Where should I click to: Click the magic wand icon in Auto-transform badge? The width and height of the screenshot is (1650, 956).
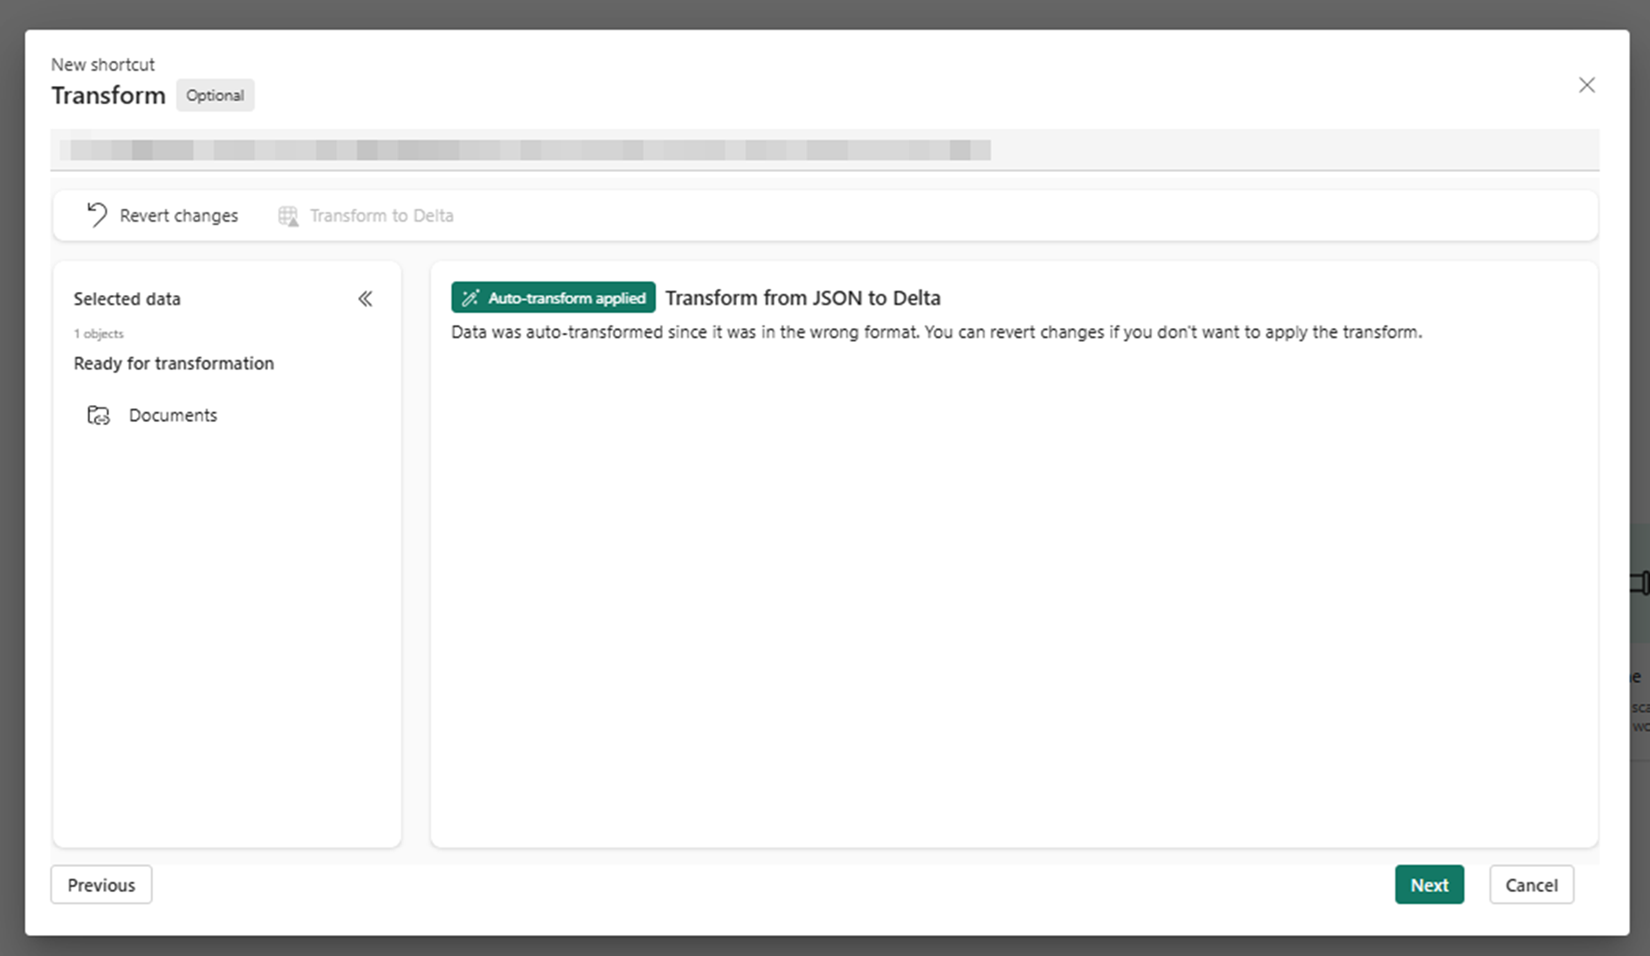coord(470,298)
